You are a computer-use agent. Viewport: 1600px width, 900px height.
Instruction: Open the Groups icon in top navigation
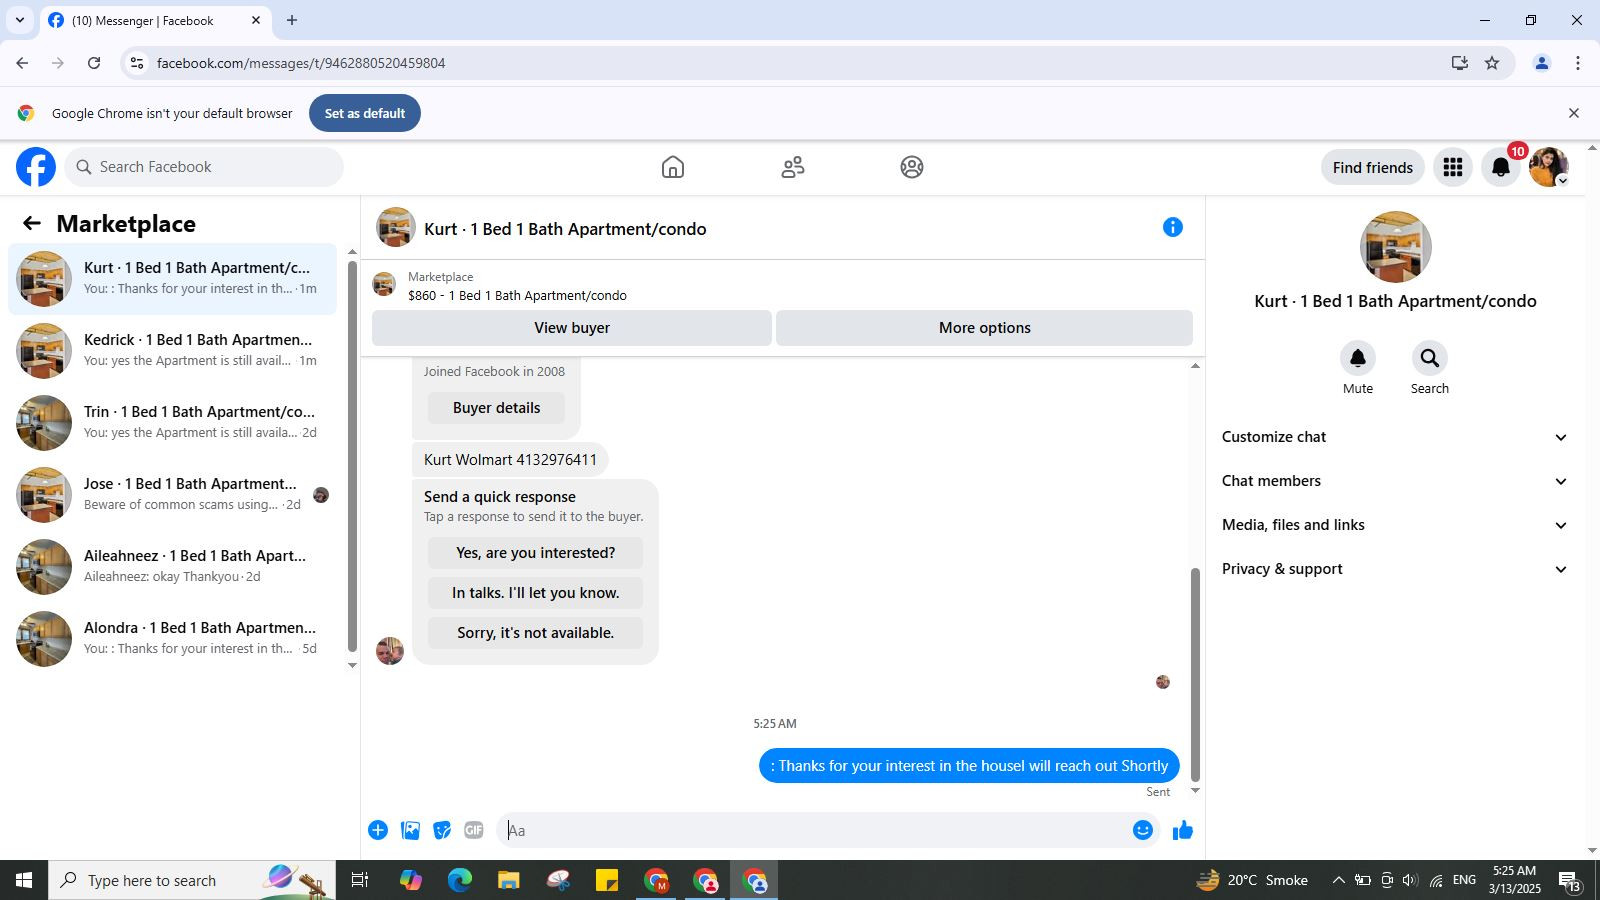tap(912, 167)
